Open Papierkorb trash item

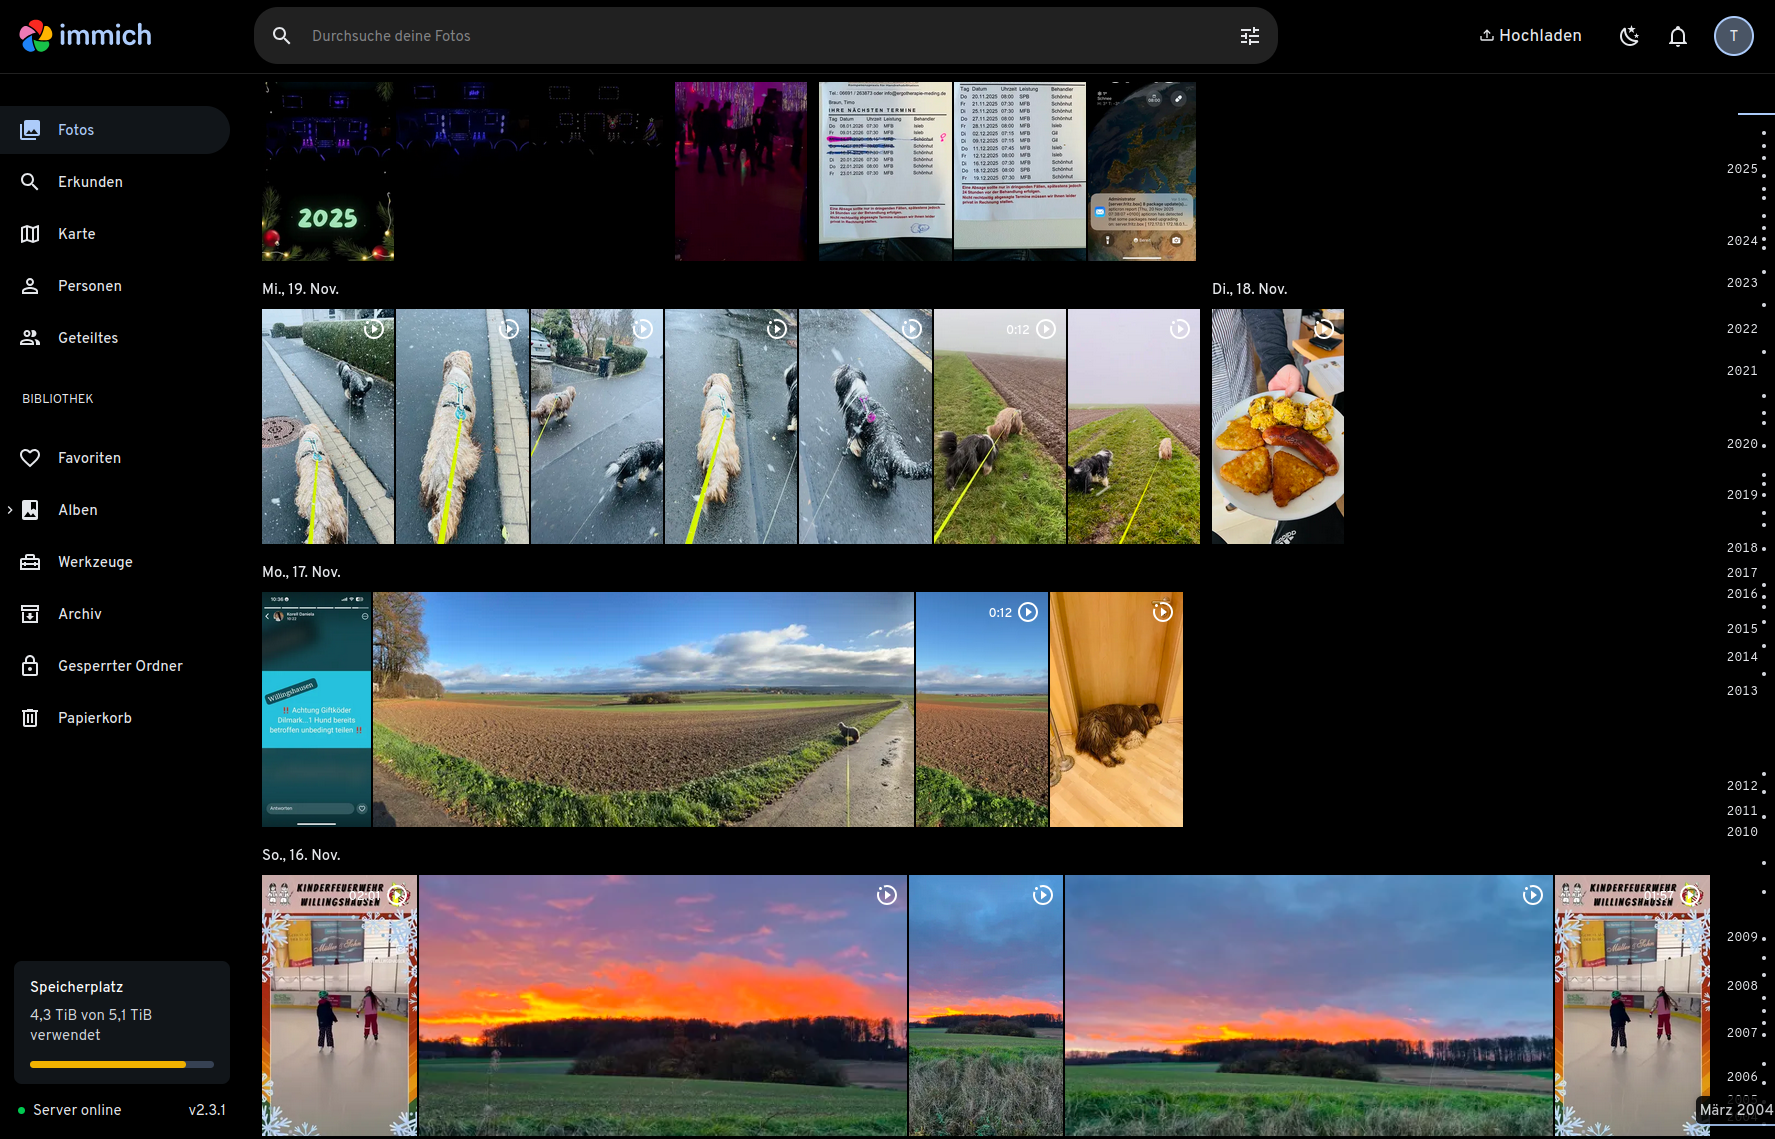(94, 718)
